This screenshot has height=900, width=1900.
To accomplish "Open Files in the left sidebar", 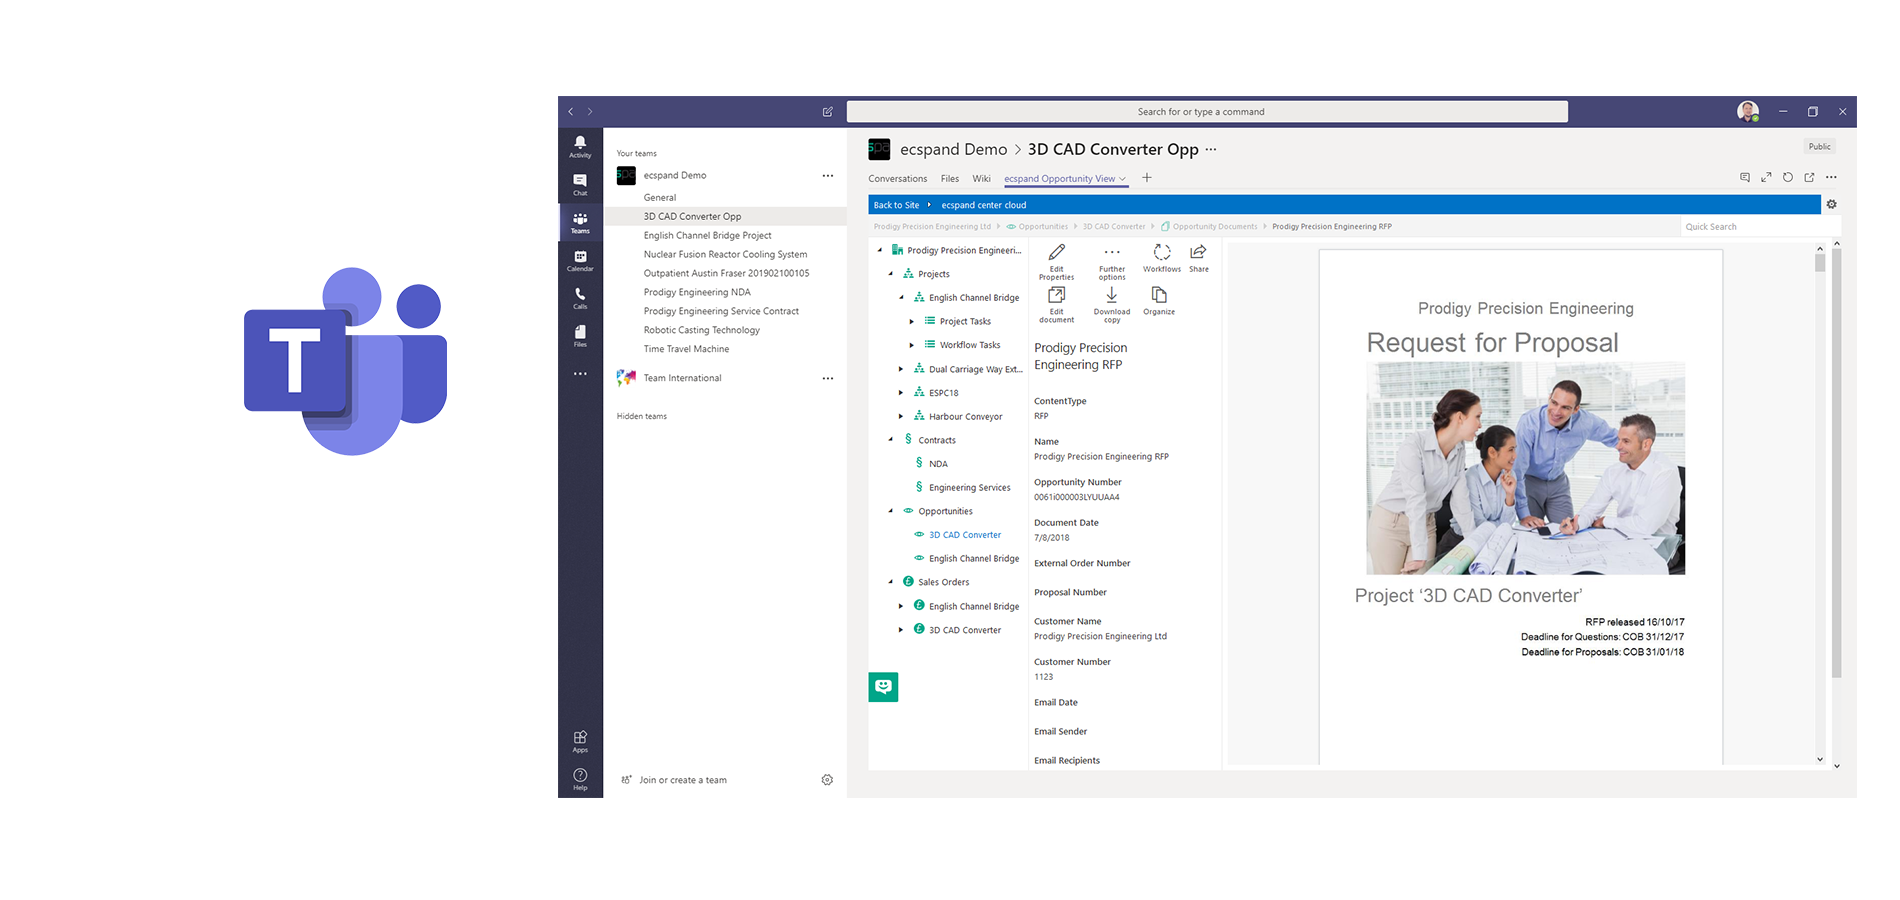I will click(580, 336).
